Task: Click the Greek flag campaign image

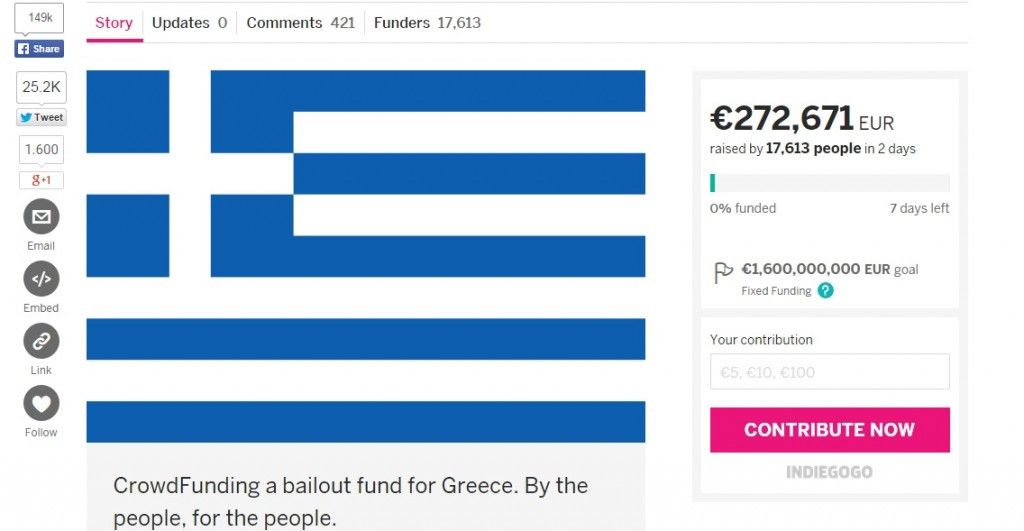Action: point(366,256)
